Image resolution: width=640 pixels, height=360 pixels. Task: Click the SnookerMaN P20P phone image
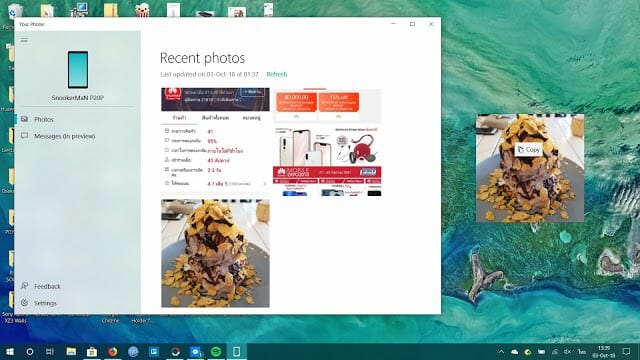(x=78, y=70)
